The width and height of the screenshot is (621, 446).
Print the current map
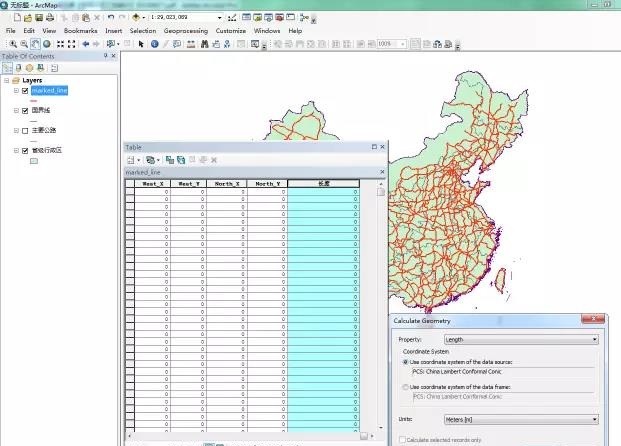point(50,17)
